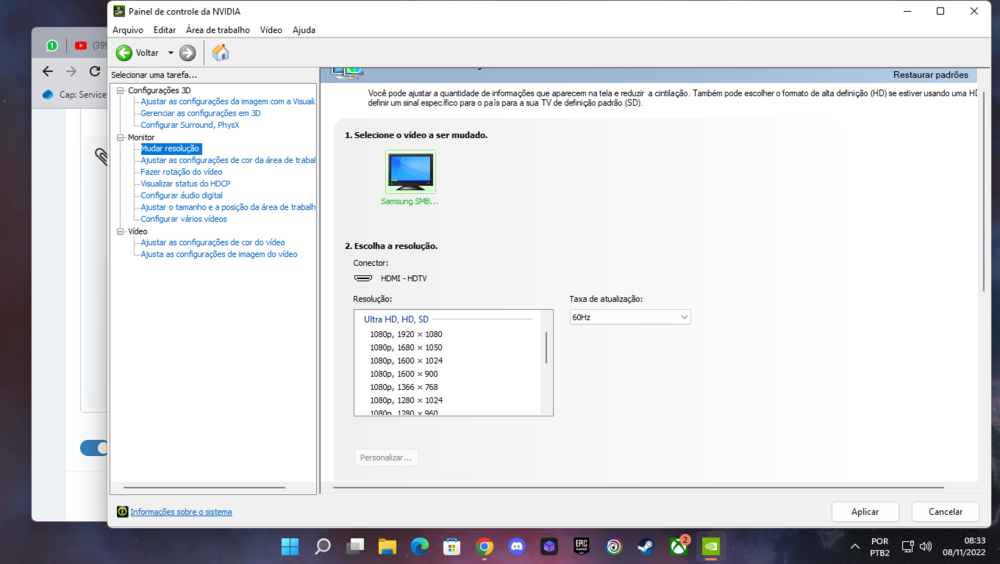Click the Personalizar... button
The height and width of the screenshot is (564, 1000).
pos(386,457)
